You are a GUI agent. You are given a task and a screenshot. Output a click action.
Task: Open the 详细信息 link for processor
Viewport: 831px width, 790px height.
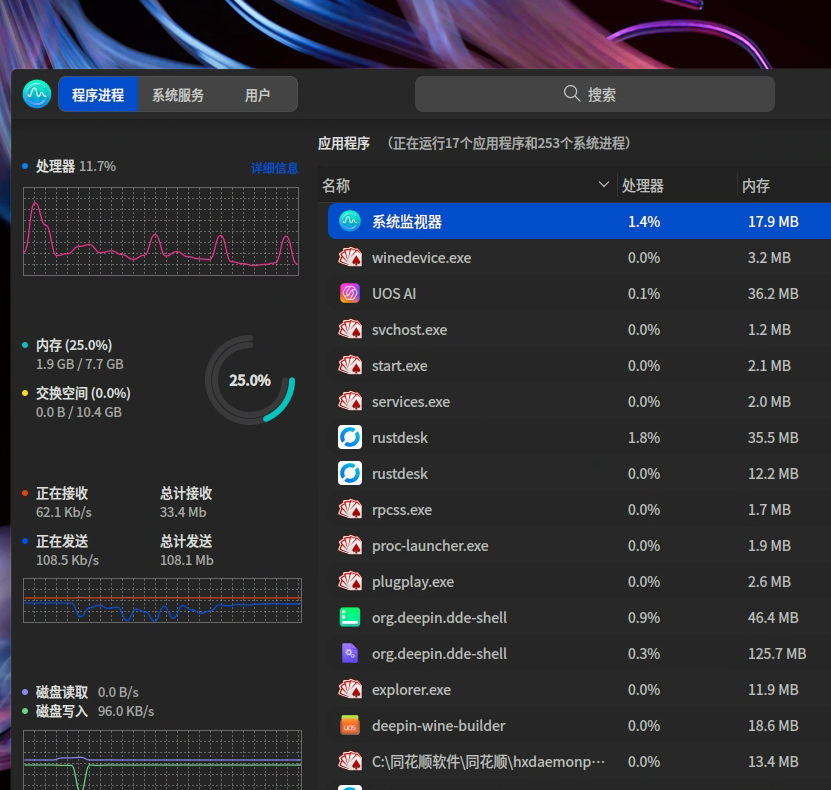(274, 167)
